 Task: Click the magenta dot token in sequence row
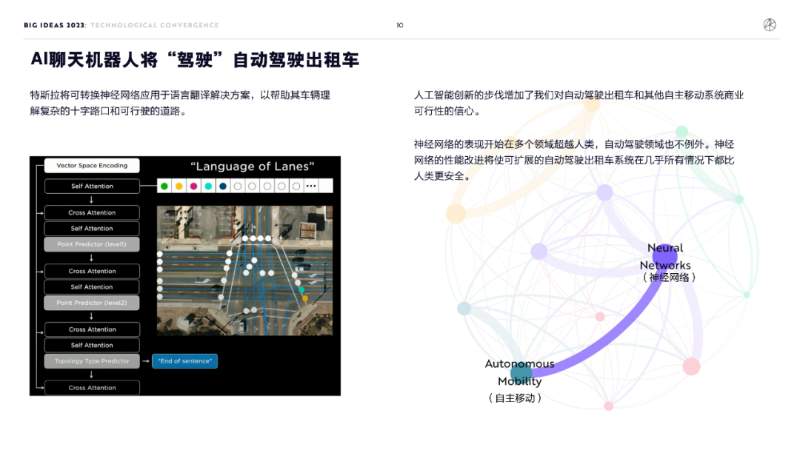(193, 186)
